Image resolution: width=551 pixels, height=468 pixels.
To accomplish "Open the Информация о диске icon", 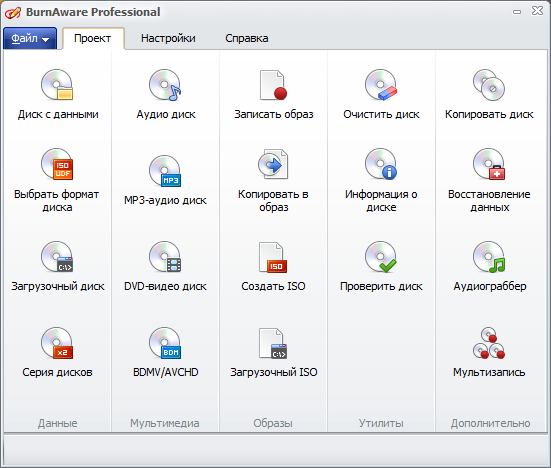I will click(381, 164).
